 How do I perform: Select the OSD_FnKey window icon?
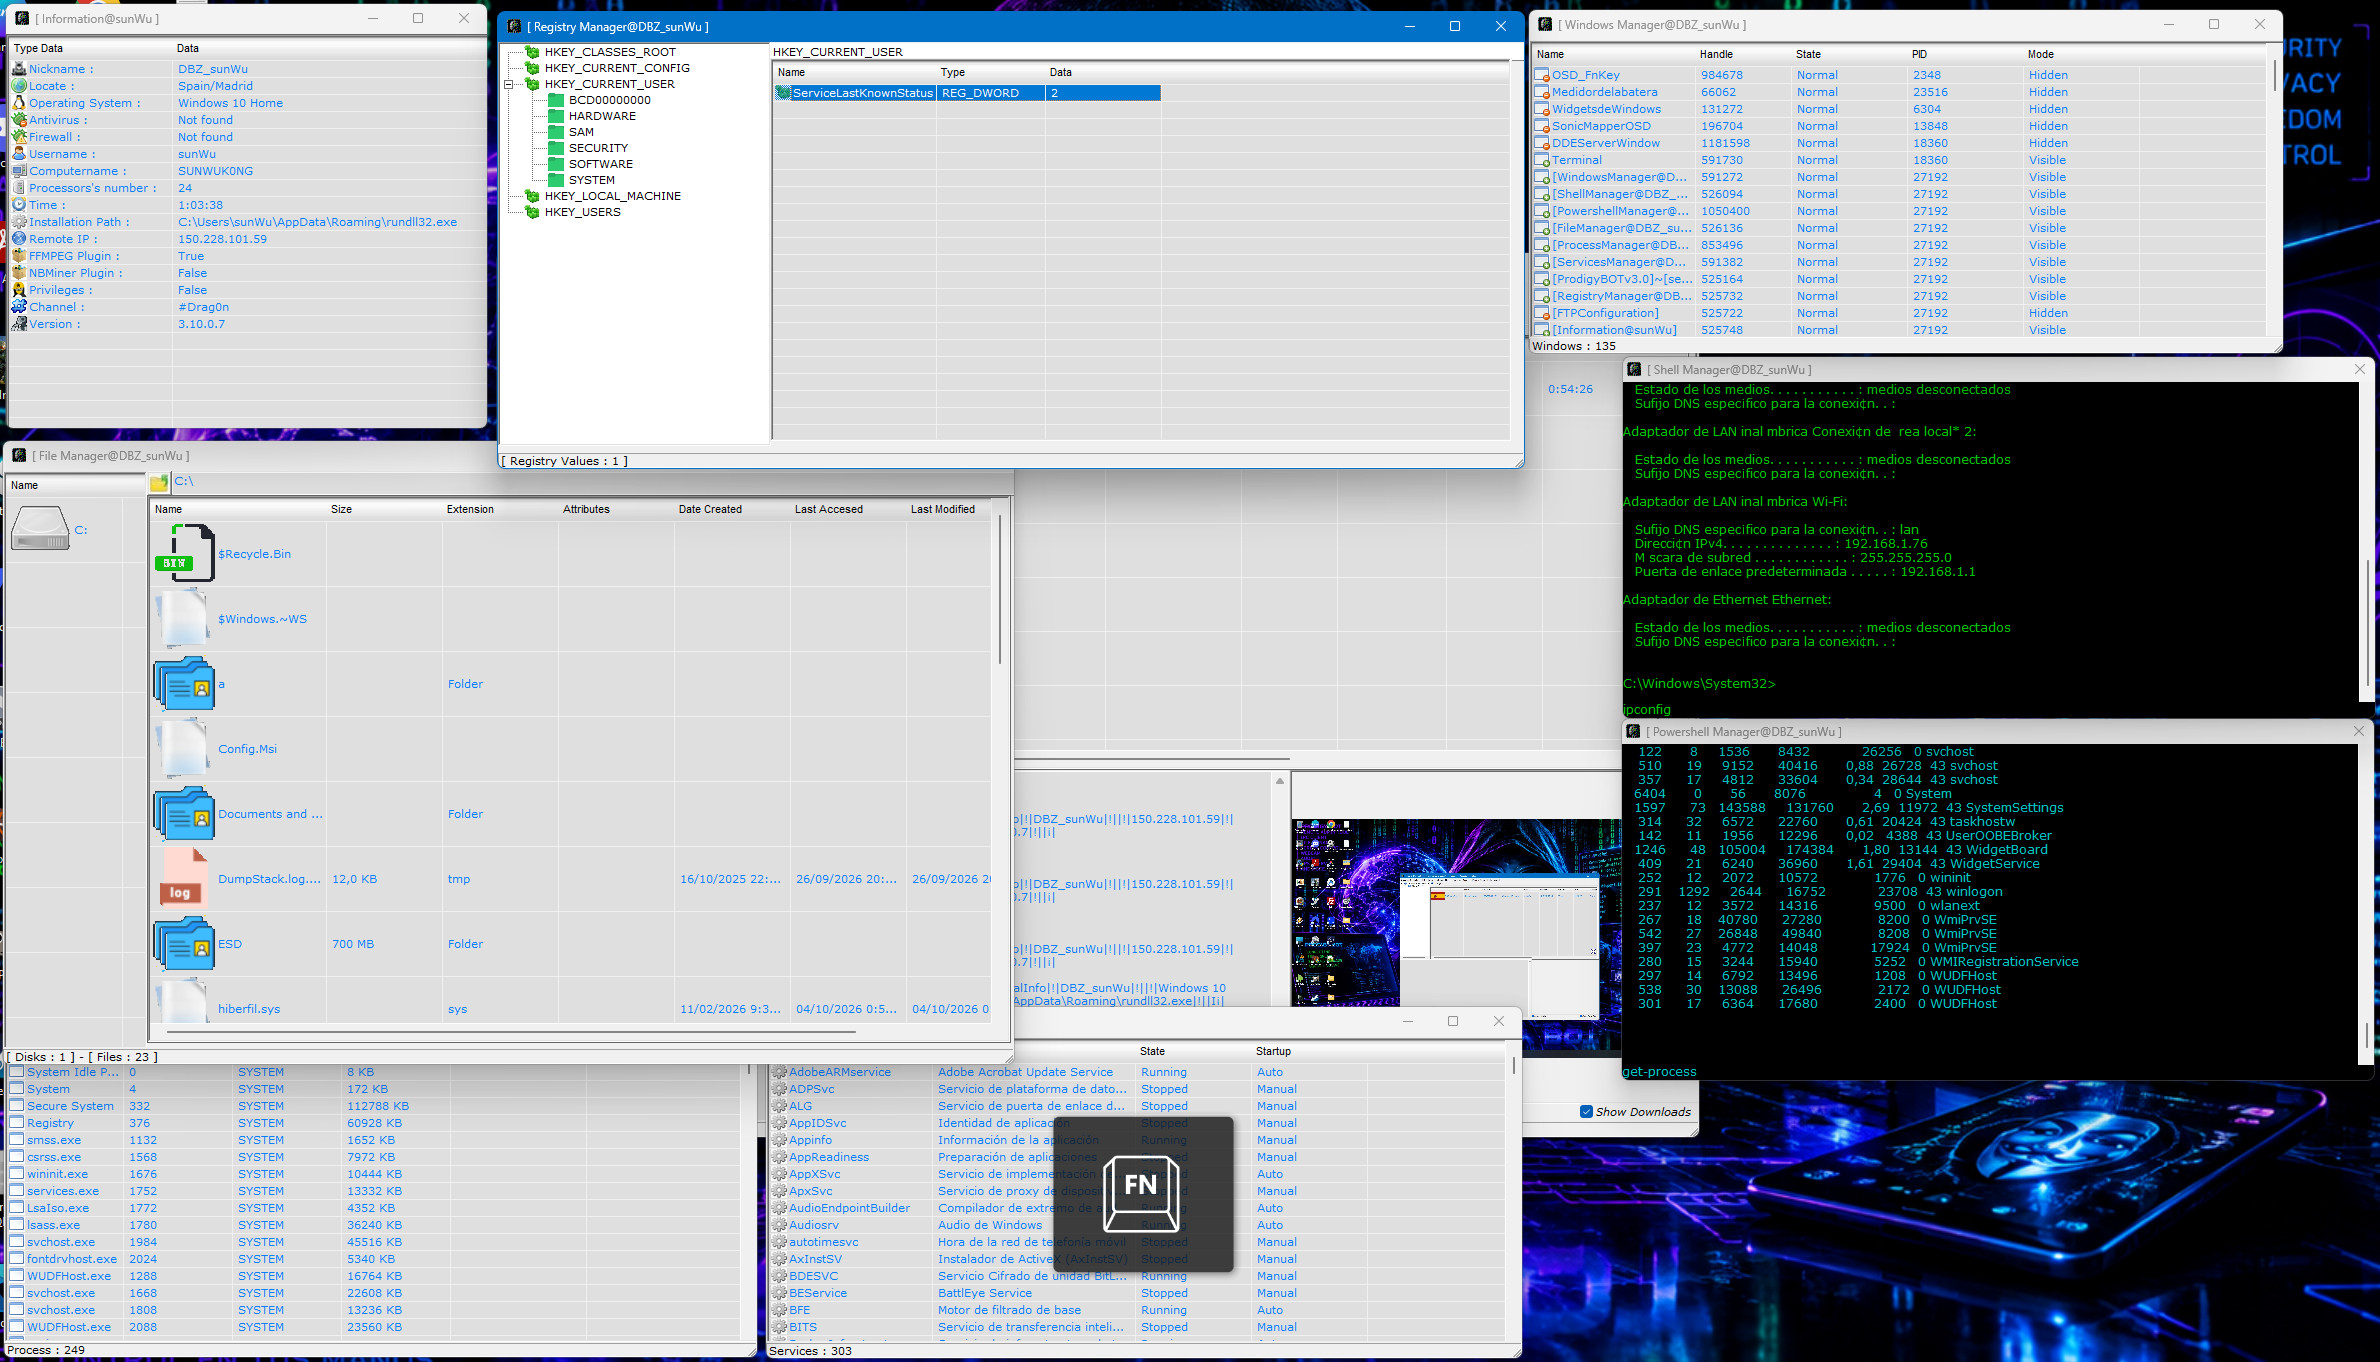[x=1542, y=75]
